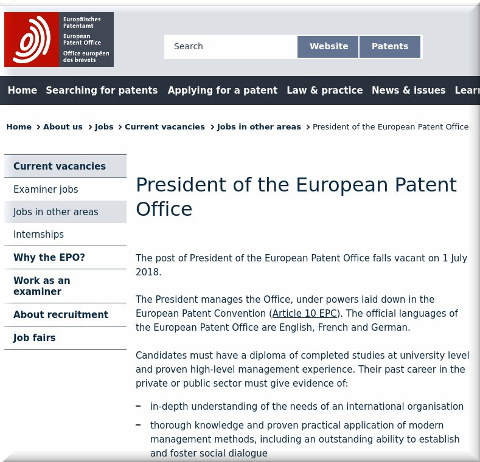Go to Applying for a patent
The height and width of the screenshot is (462, 480).
click(x=222, y=90)
